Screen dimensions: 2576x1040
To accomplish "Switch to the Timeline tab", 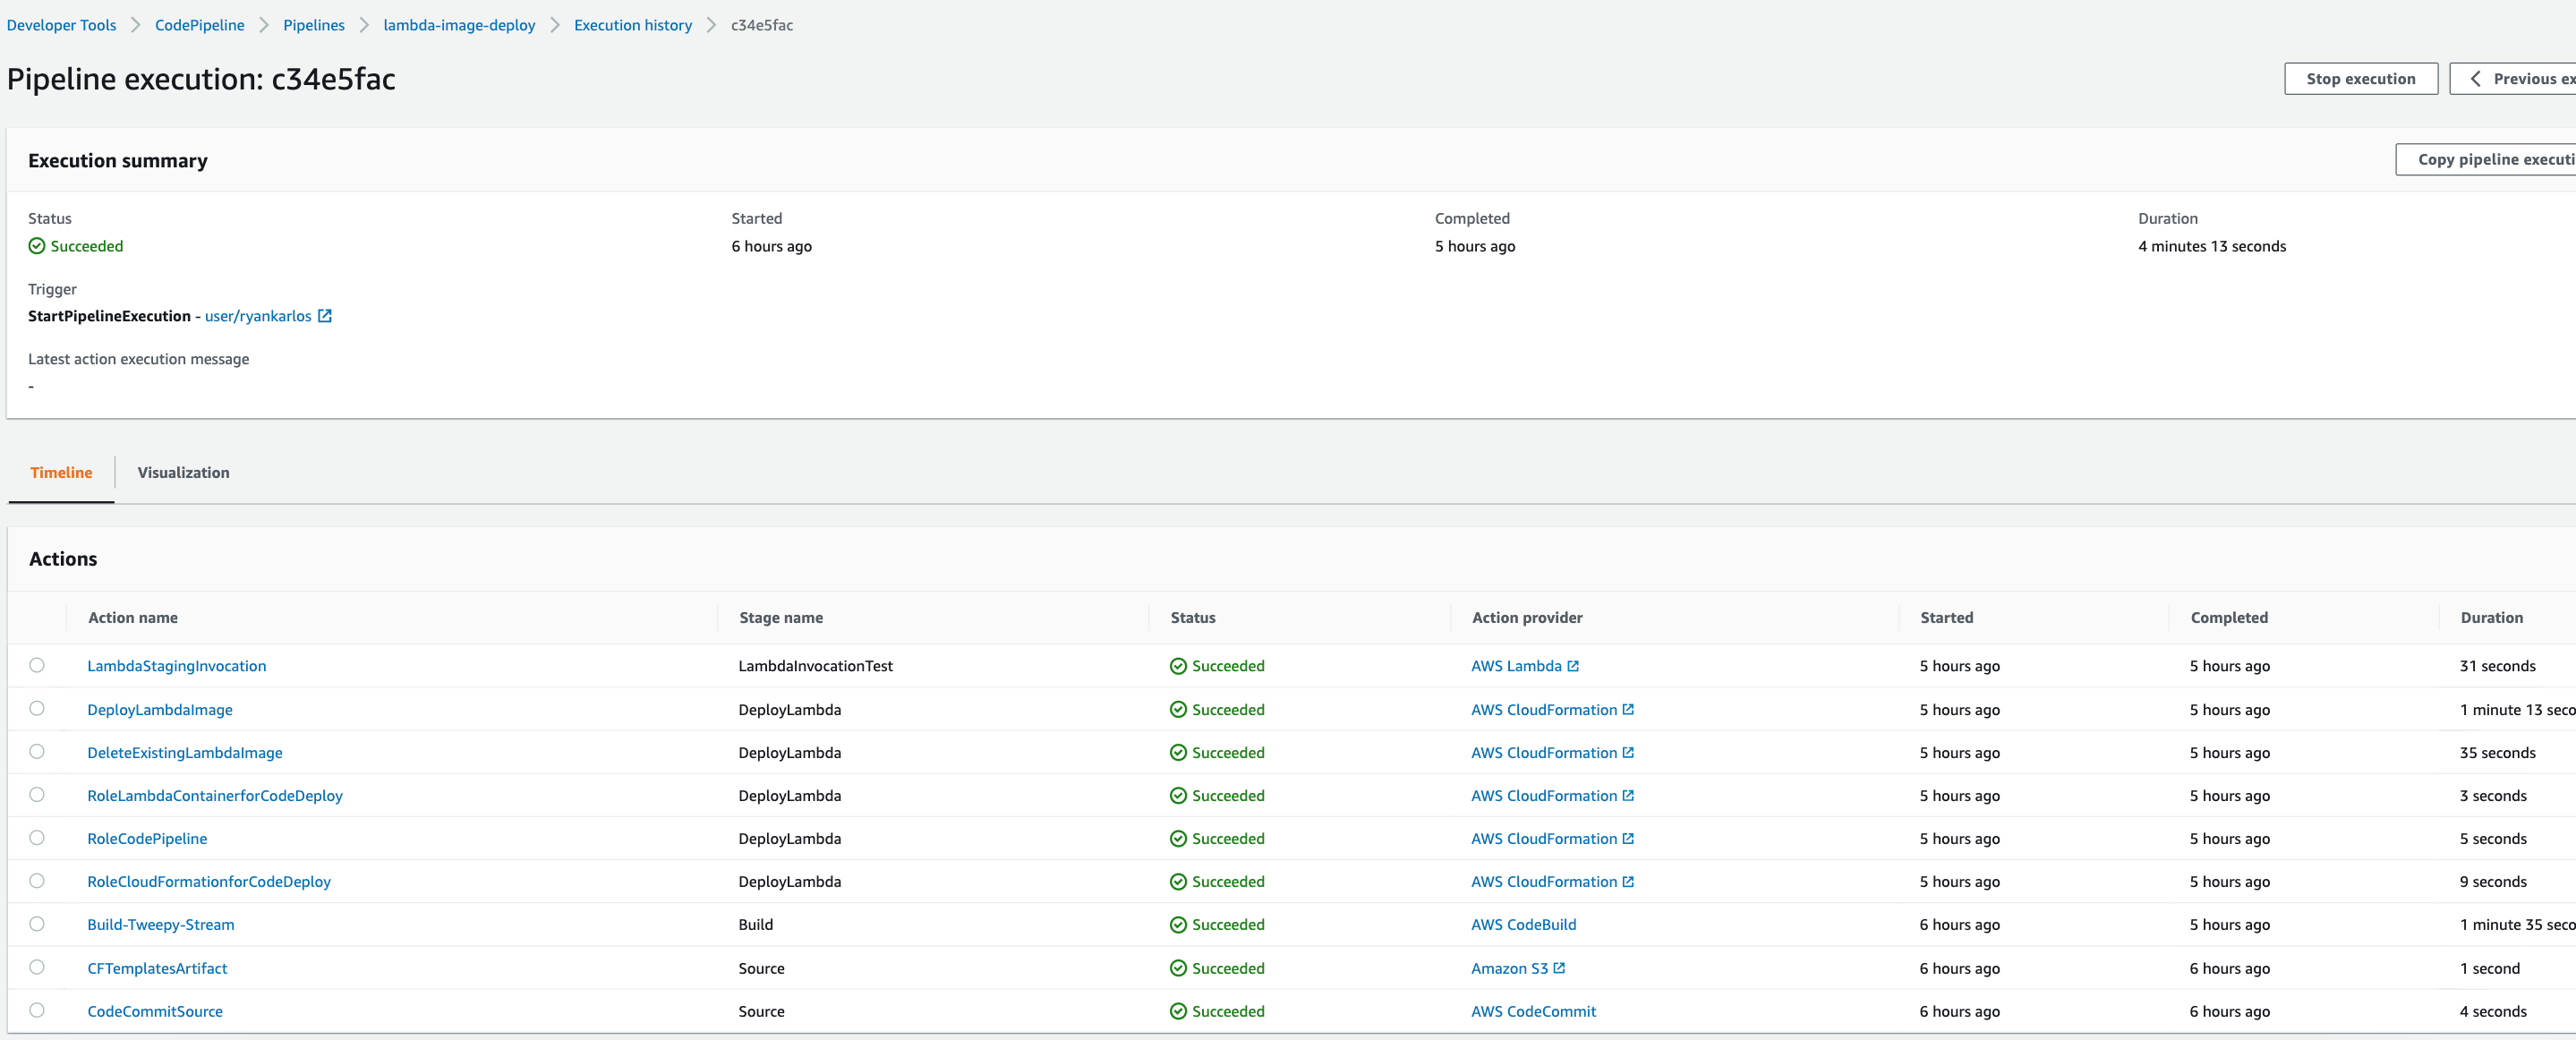I will coord(61,473).
